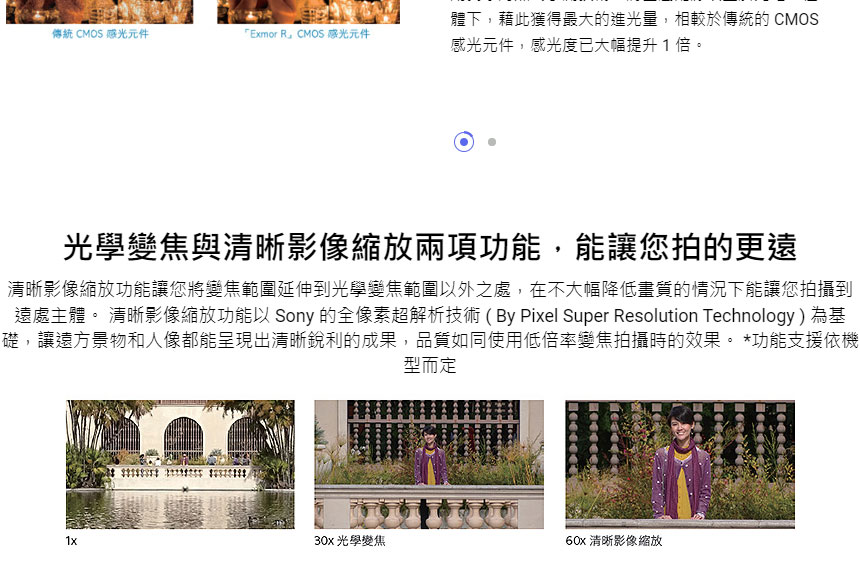
Task: Select the active first carousel dot
Action: coord(463,142)
